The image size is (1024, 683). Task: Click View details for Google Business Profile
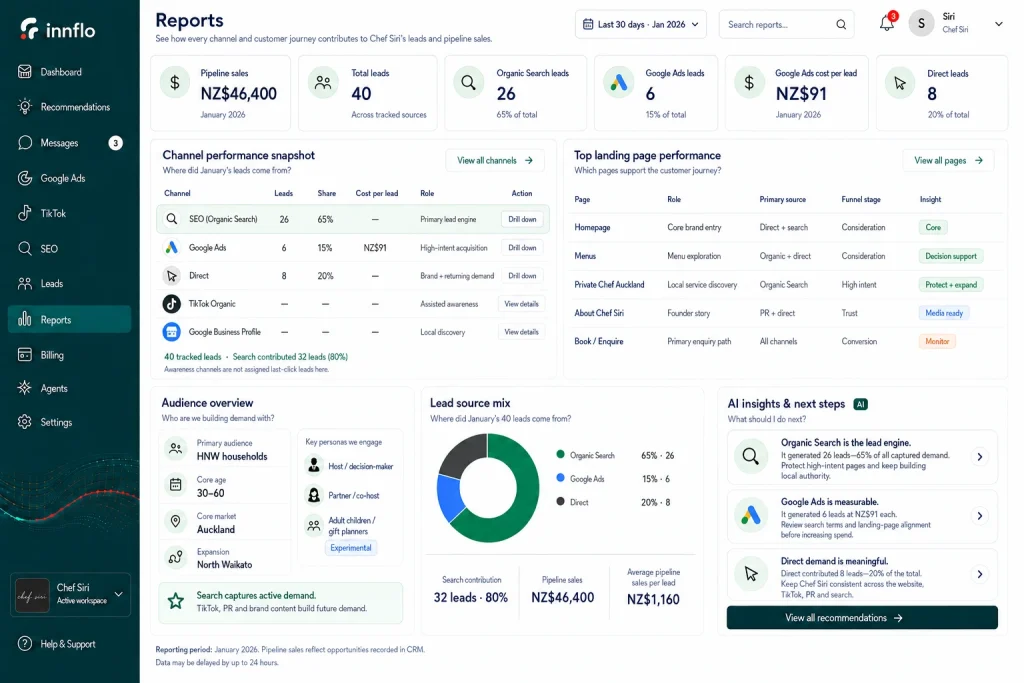click(521, 332)
